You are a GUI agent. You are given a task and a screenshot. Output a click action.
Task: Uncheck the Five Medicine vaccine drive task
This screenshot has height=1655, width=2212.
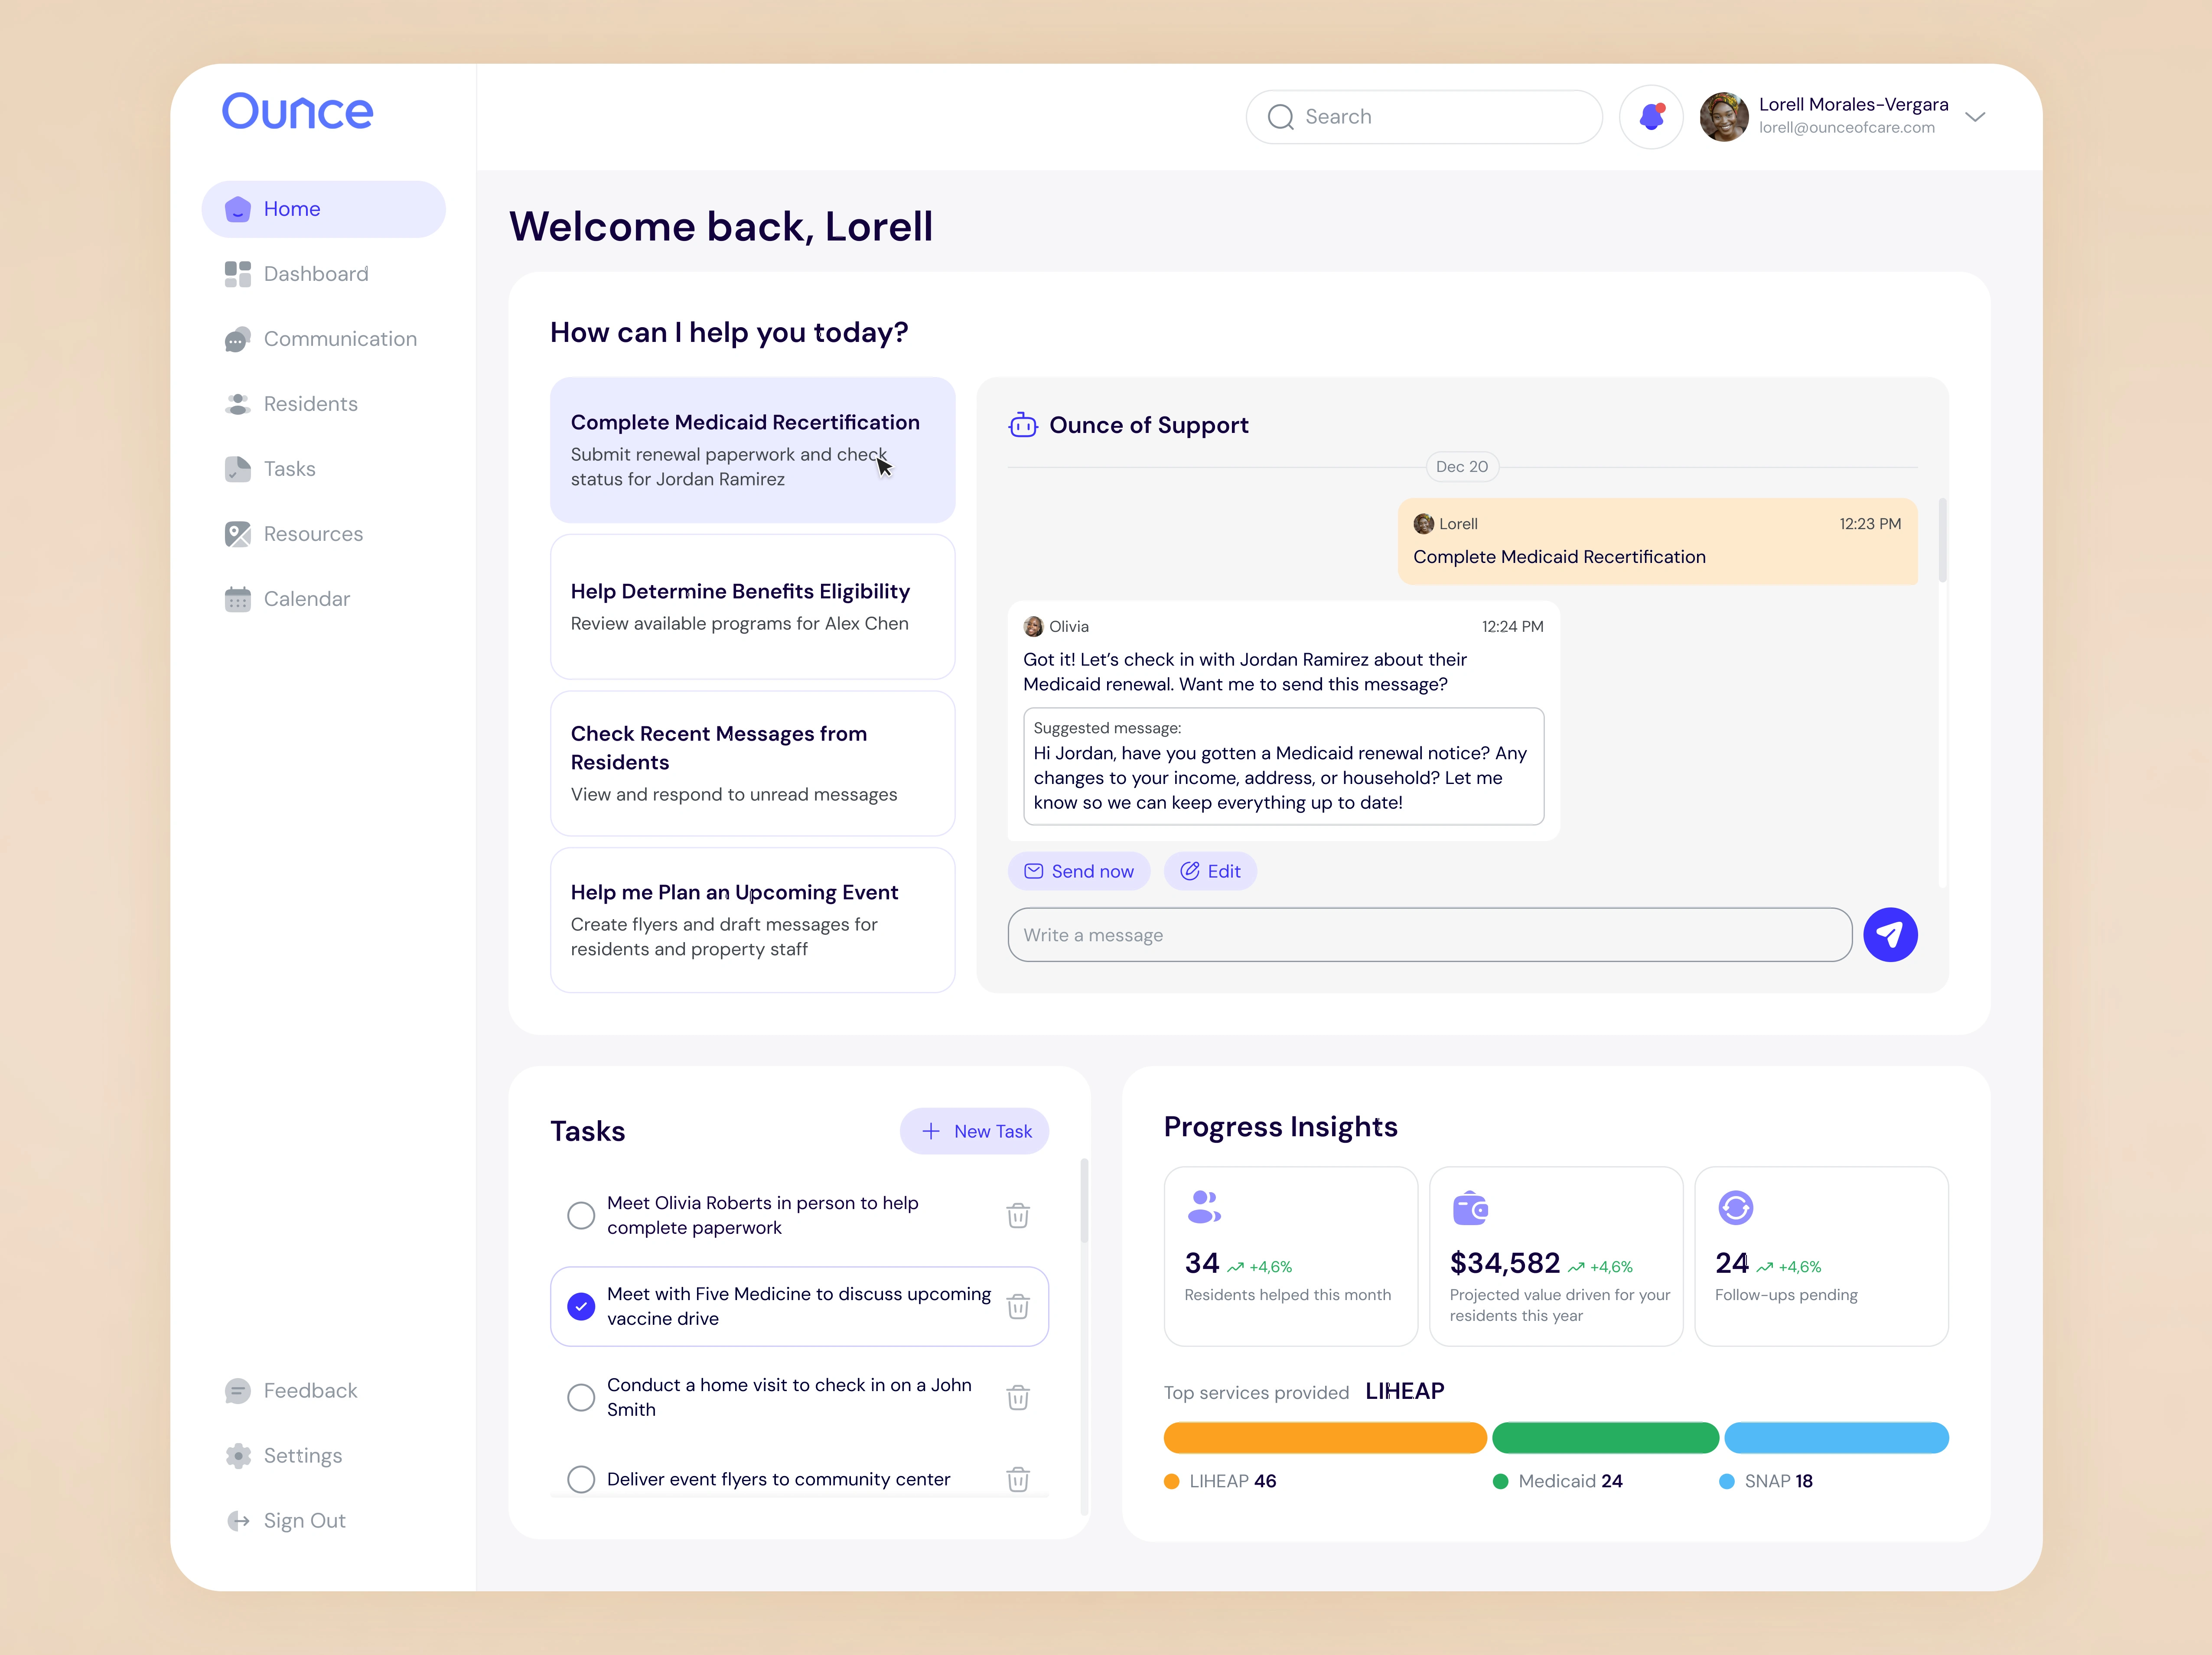coord(581,1306)
